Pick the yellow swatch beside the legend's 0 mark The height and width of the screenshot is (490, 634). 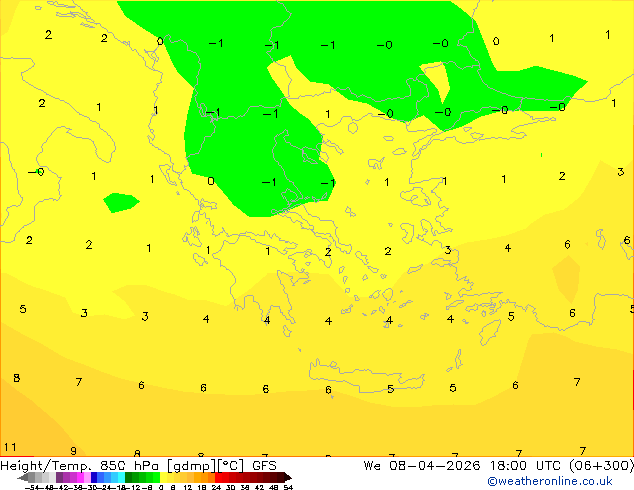163,477
